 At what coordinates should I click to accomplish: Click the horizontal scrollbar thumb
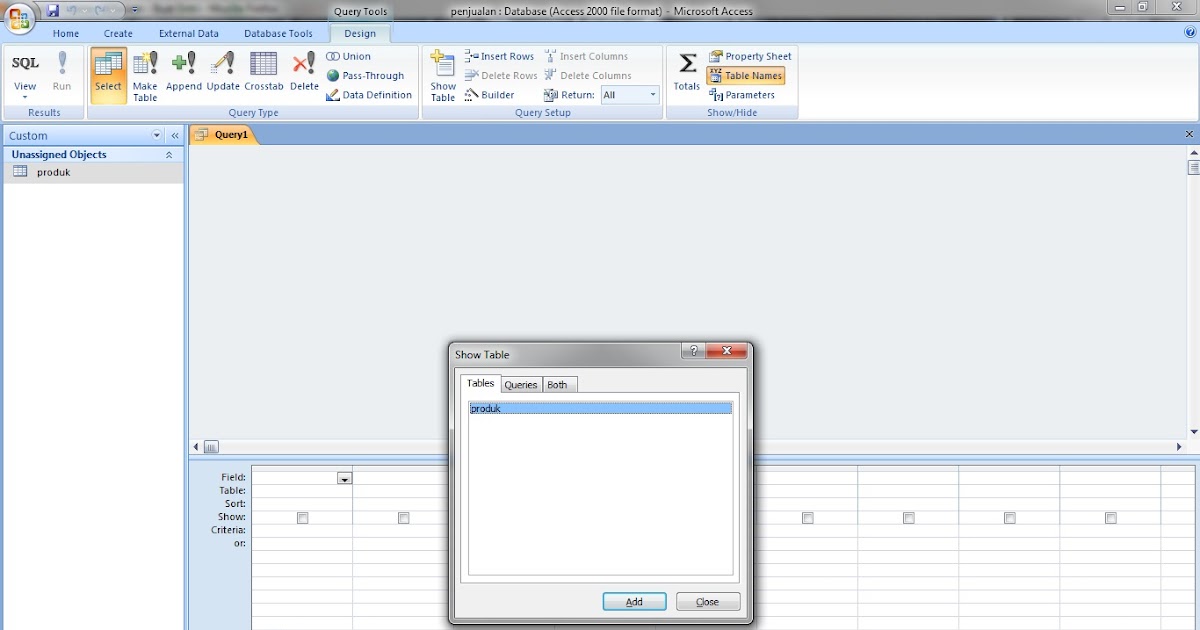coord(211,447)
